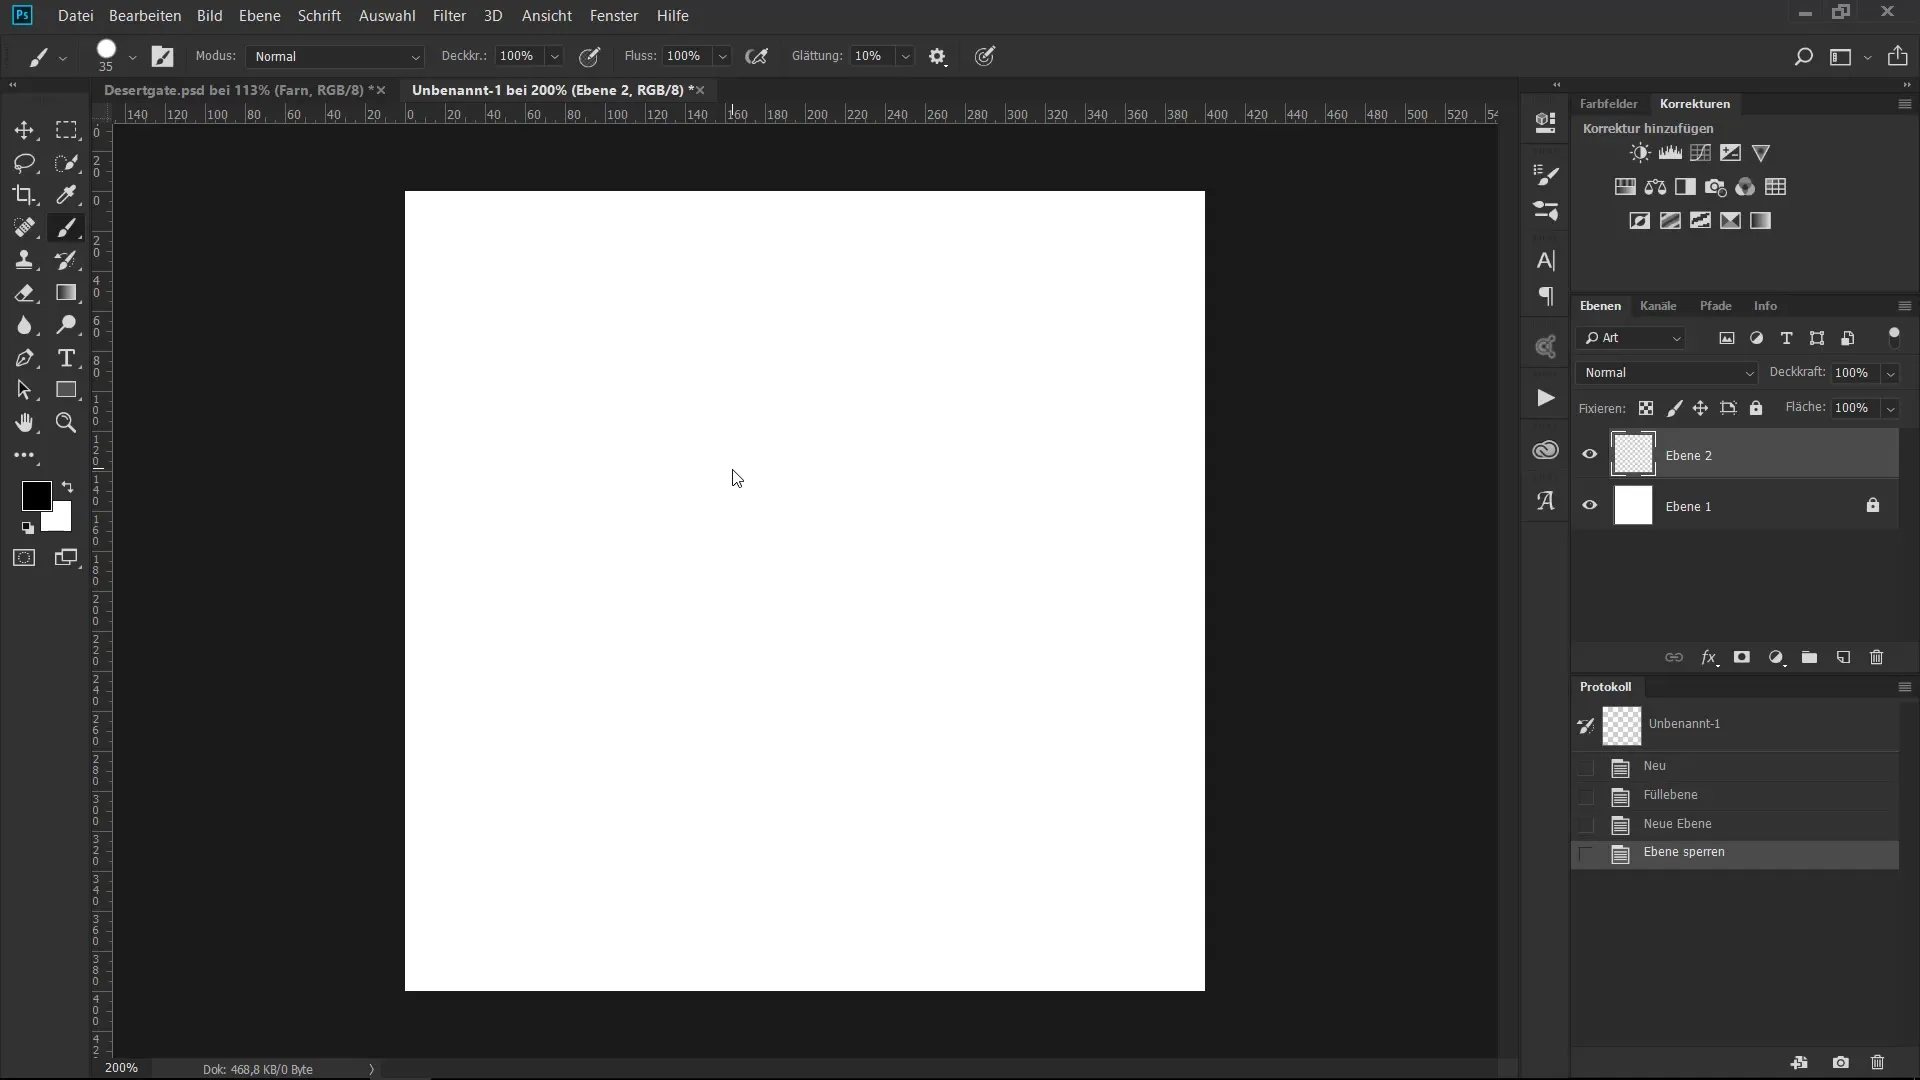Select the Move tool
The width and height of the screenshot is (1920, 1080).
pos(24,130)
